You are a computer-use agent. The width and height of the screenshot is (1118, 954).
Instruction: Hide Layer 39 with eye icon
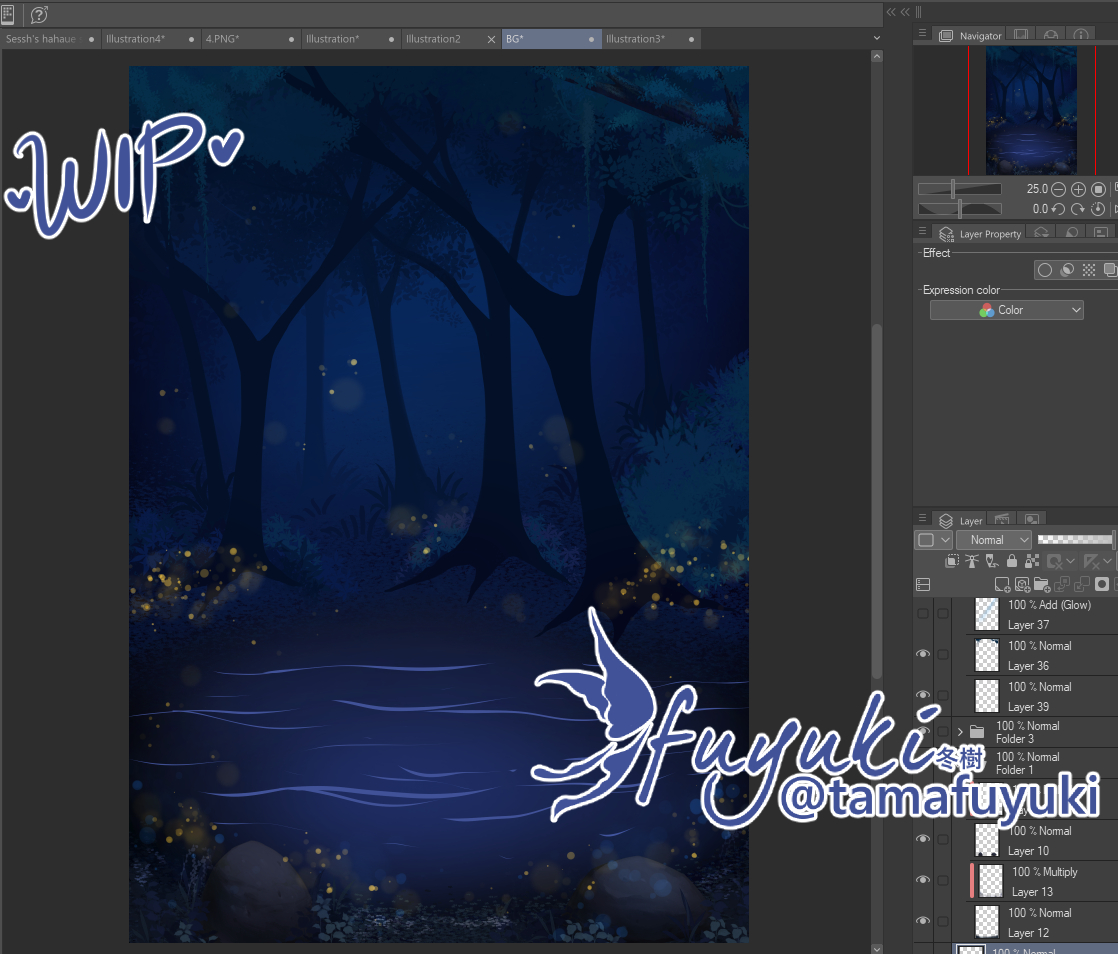pos(923,695)
